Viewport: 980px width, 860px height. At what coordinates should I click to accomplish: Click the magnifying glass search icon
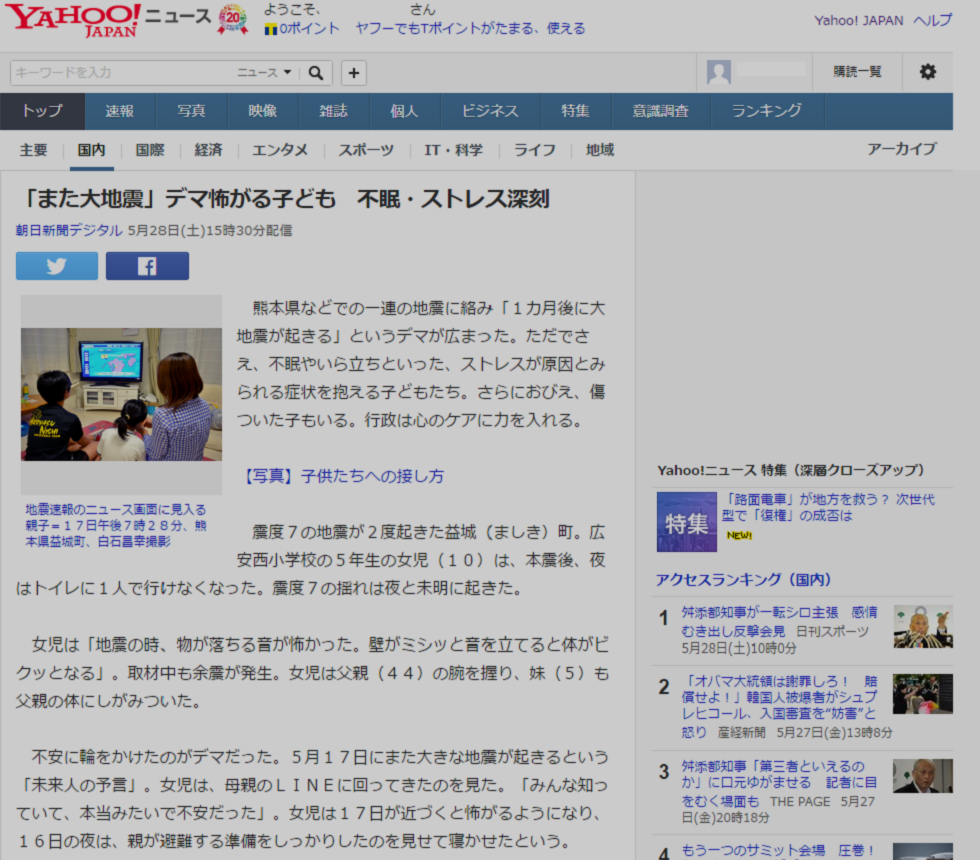click(x=315, y=73)
